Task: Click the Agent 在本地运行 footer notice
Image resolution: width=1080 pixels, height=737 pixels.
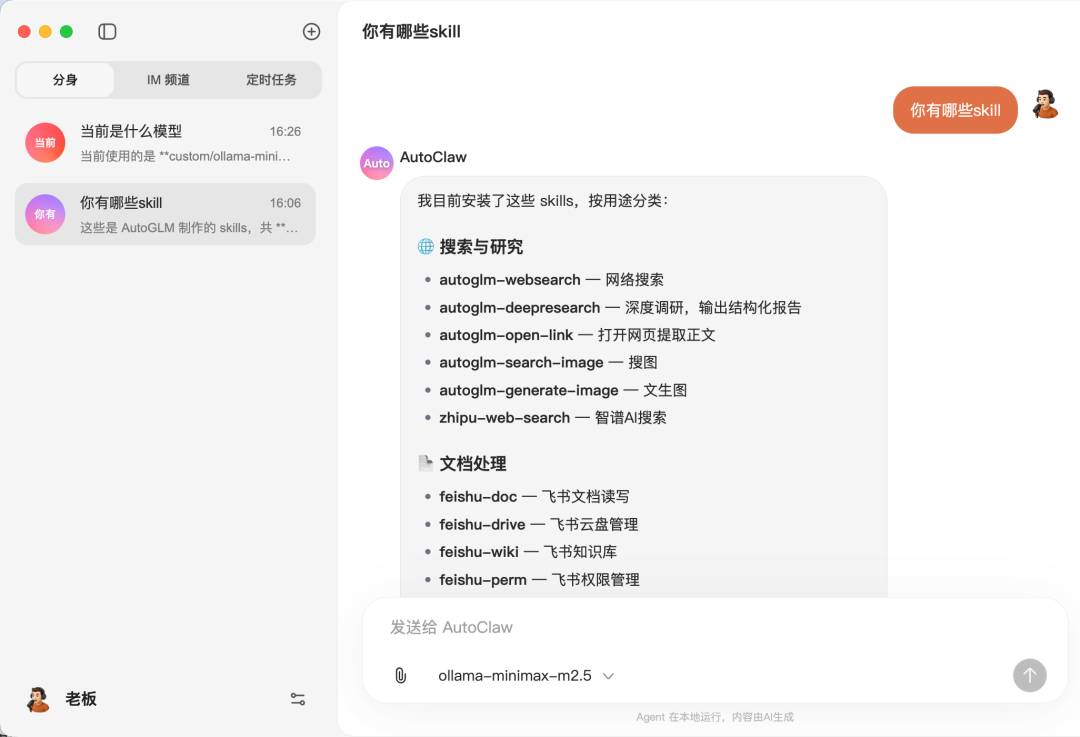Action: point(715,717)
